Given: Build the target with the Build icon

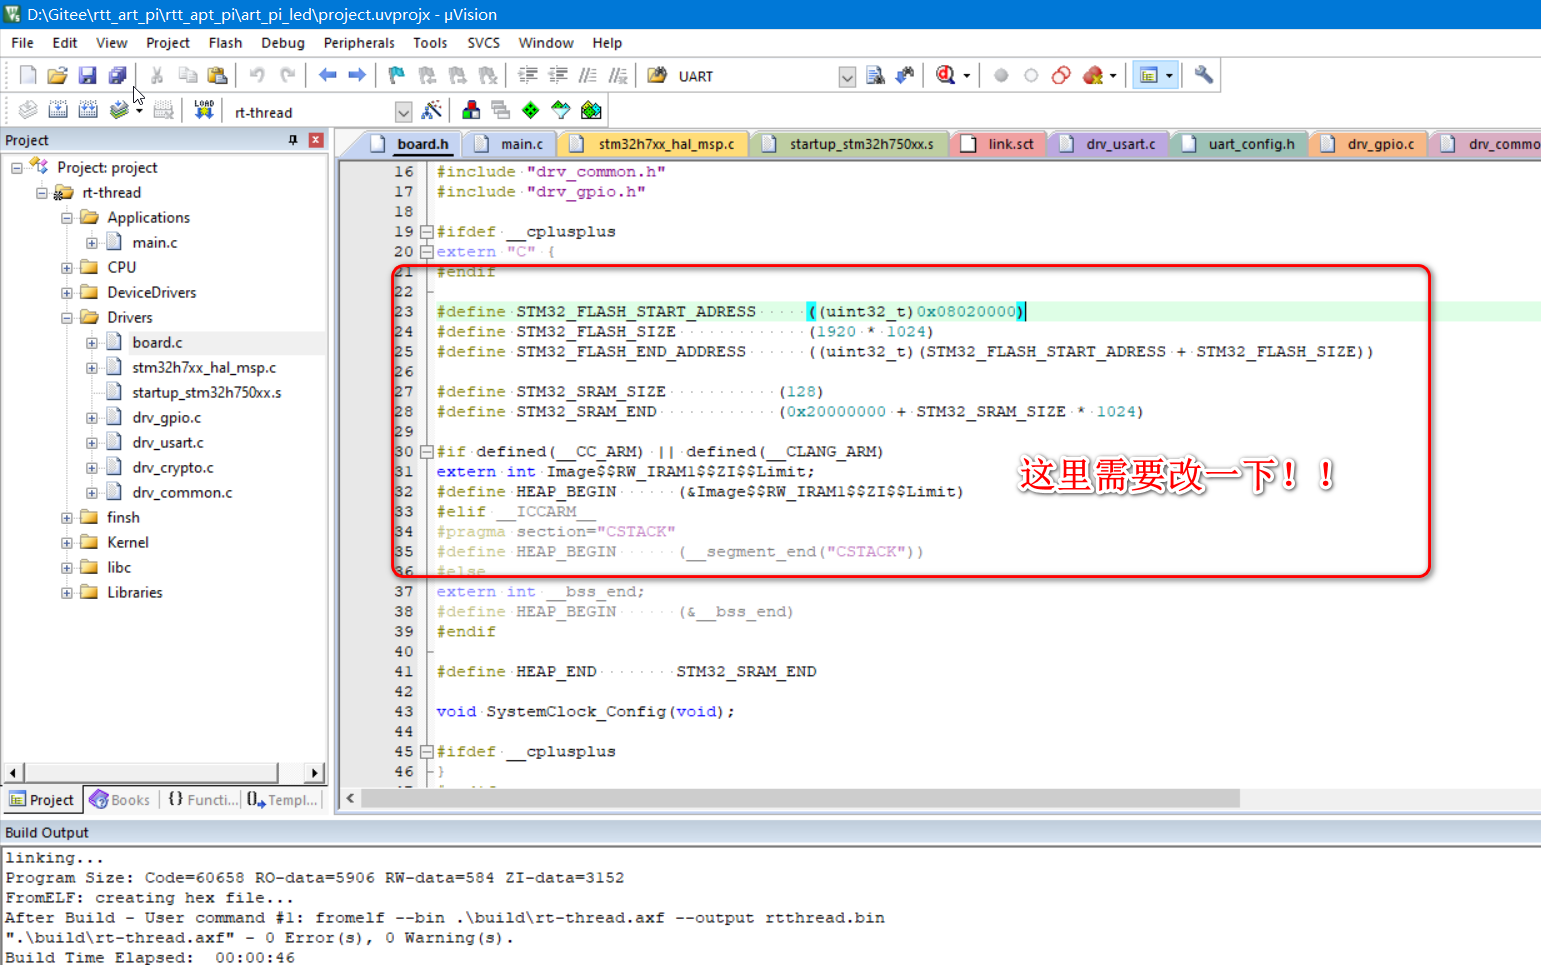Looking at the screenshot, I should tap(58, 110).
